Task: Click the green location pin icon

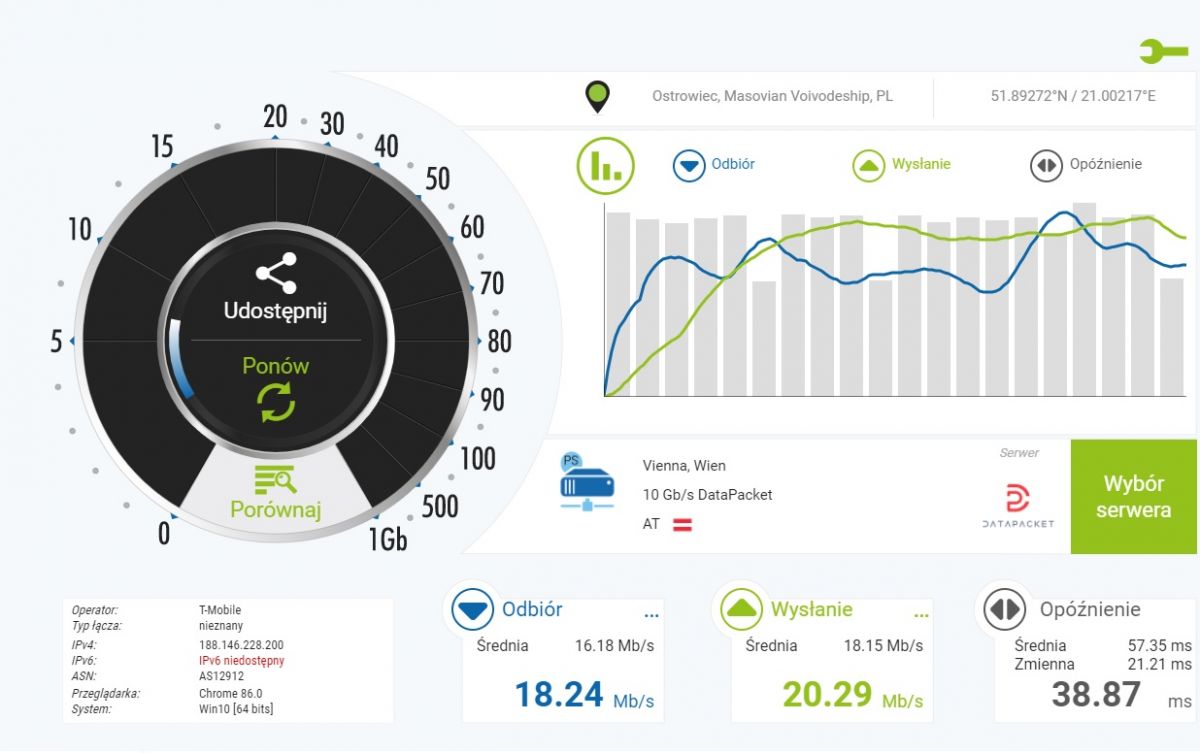Action: click(x=597, y=98)
